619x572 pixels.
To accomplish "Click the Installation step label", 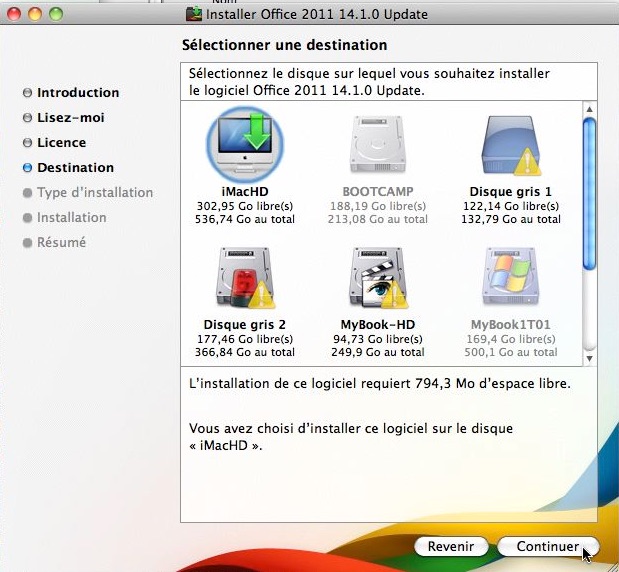I will [71, 218].
